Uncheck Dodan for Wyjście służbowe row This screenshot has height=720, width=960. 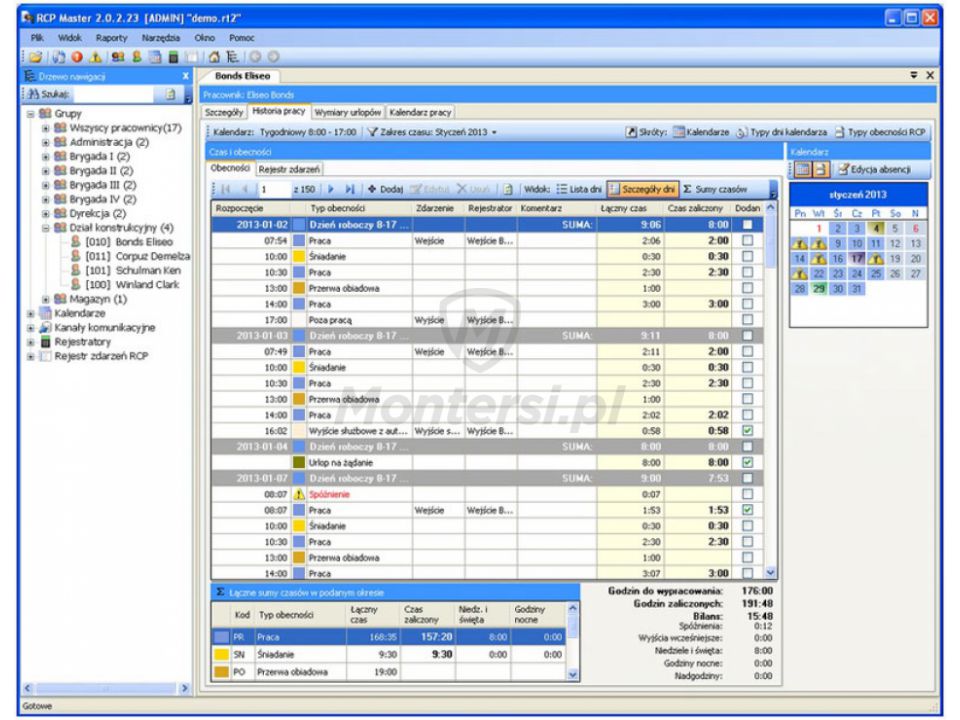point(748,431)
